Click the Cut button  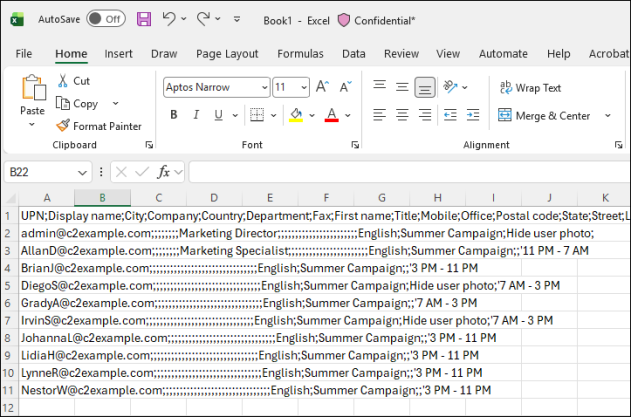point(74,81)
